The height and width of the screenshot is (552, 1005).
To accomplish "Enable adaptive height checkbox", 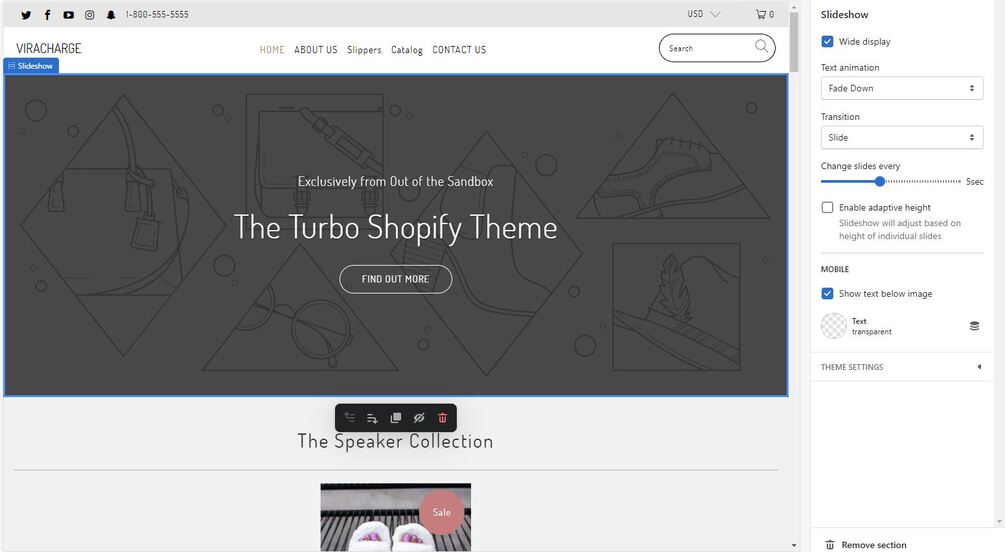I will [x=827, y=207].
